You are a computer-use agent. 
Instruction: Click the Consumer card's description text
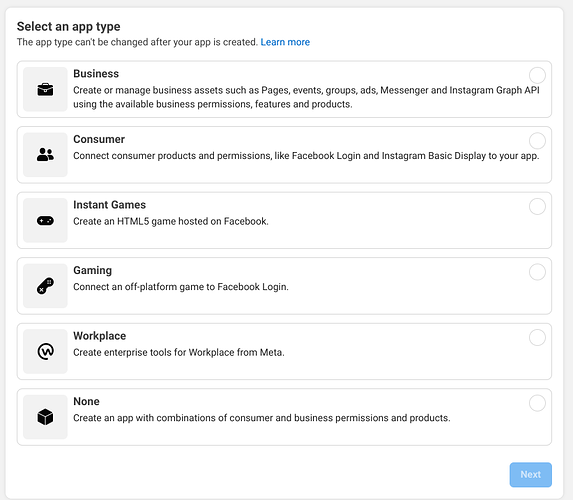[306, 156]
